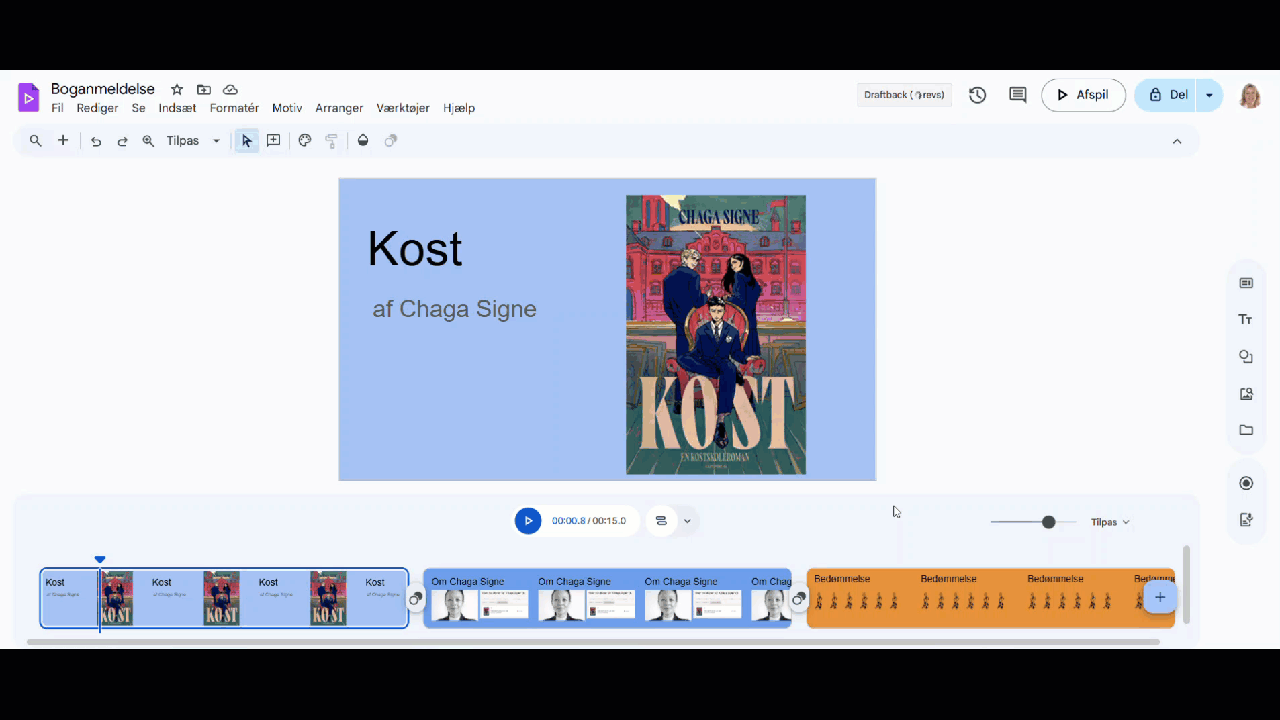The width and height of the screenshot is (1280, 720).
Task: Undo the last action
Action: click(x=96, y=141)
